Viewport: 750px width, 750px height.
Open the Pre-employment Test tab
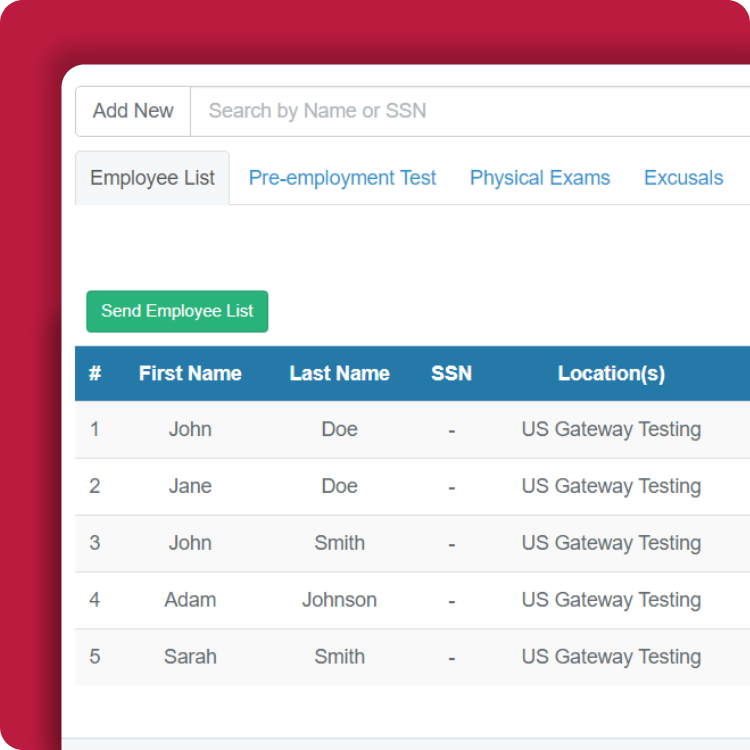(342, 178)
